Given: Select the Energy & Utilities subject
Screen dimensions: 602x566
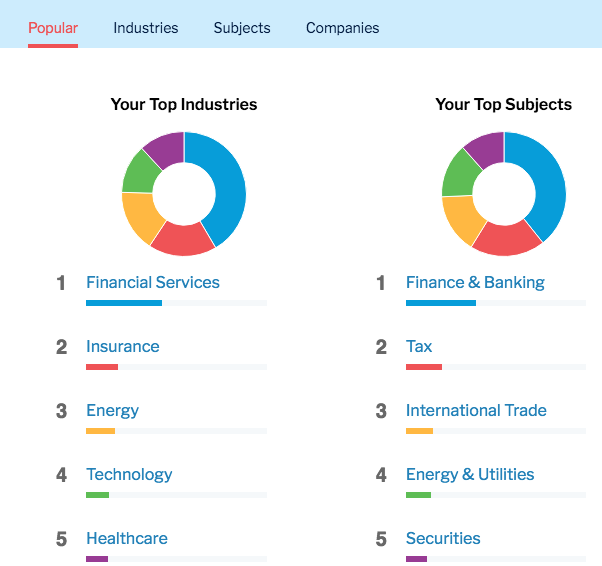Looking at the screenshot, I should (470, 474).
